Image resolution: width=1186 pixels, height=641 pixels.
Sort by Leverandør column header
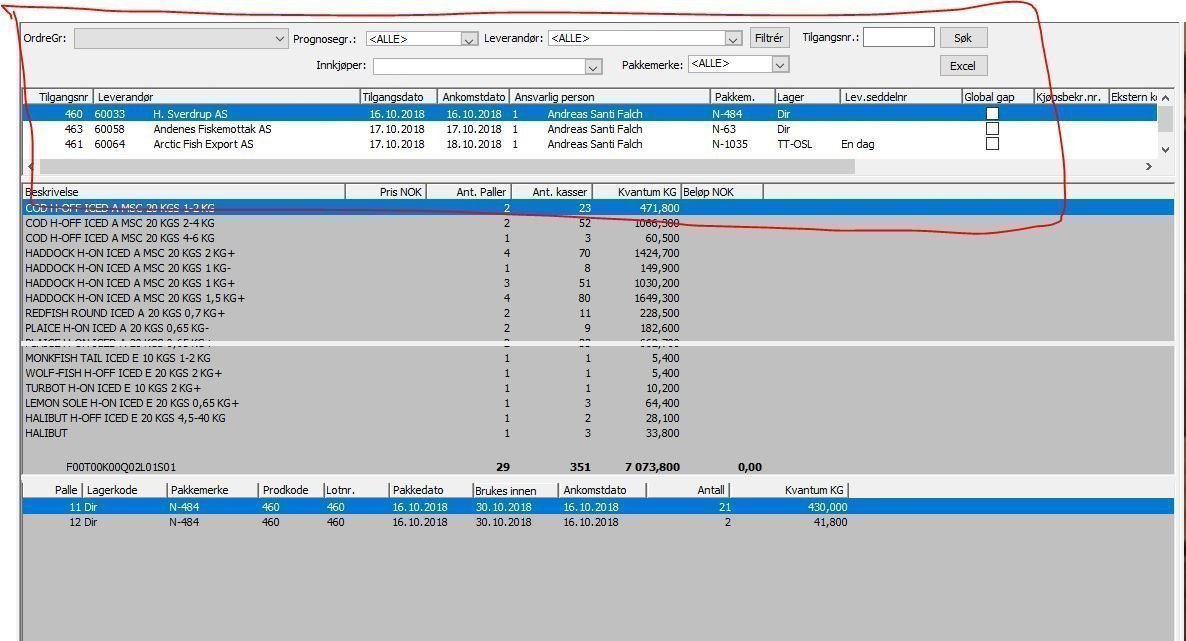tap(226, 97)
